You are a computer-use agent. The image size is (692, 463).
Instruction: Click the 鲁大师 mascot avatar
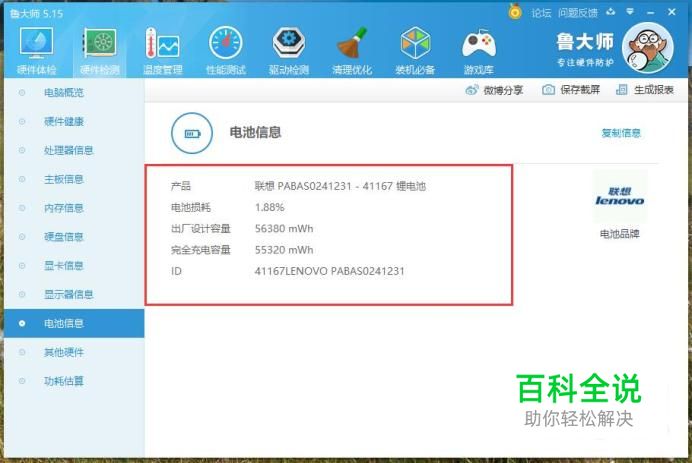pyautogui.click(x=647, y=48)
